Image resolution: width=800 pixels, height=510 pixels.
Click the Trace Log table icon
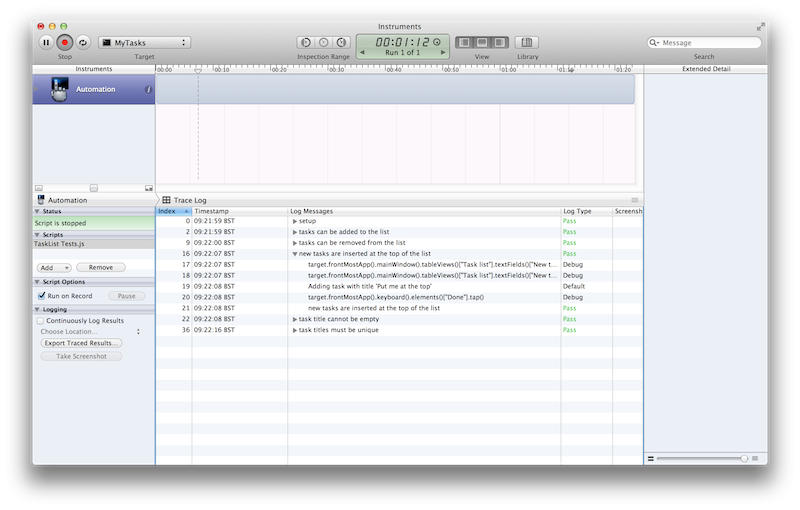166,200
